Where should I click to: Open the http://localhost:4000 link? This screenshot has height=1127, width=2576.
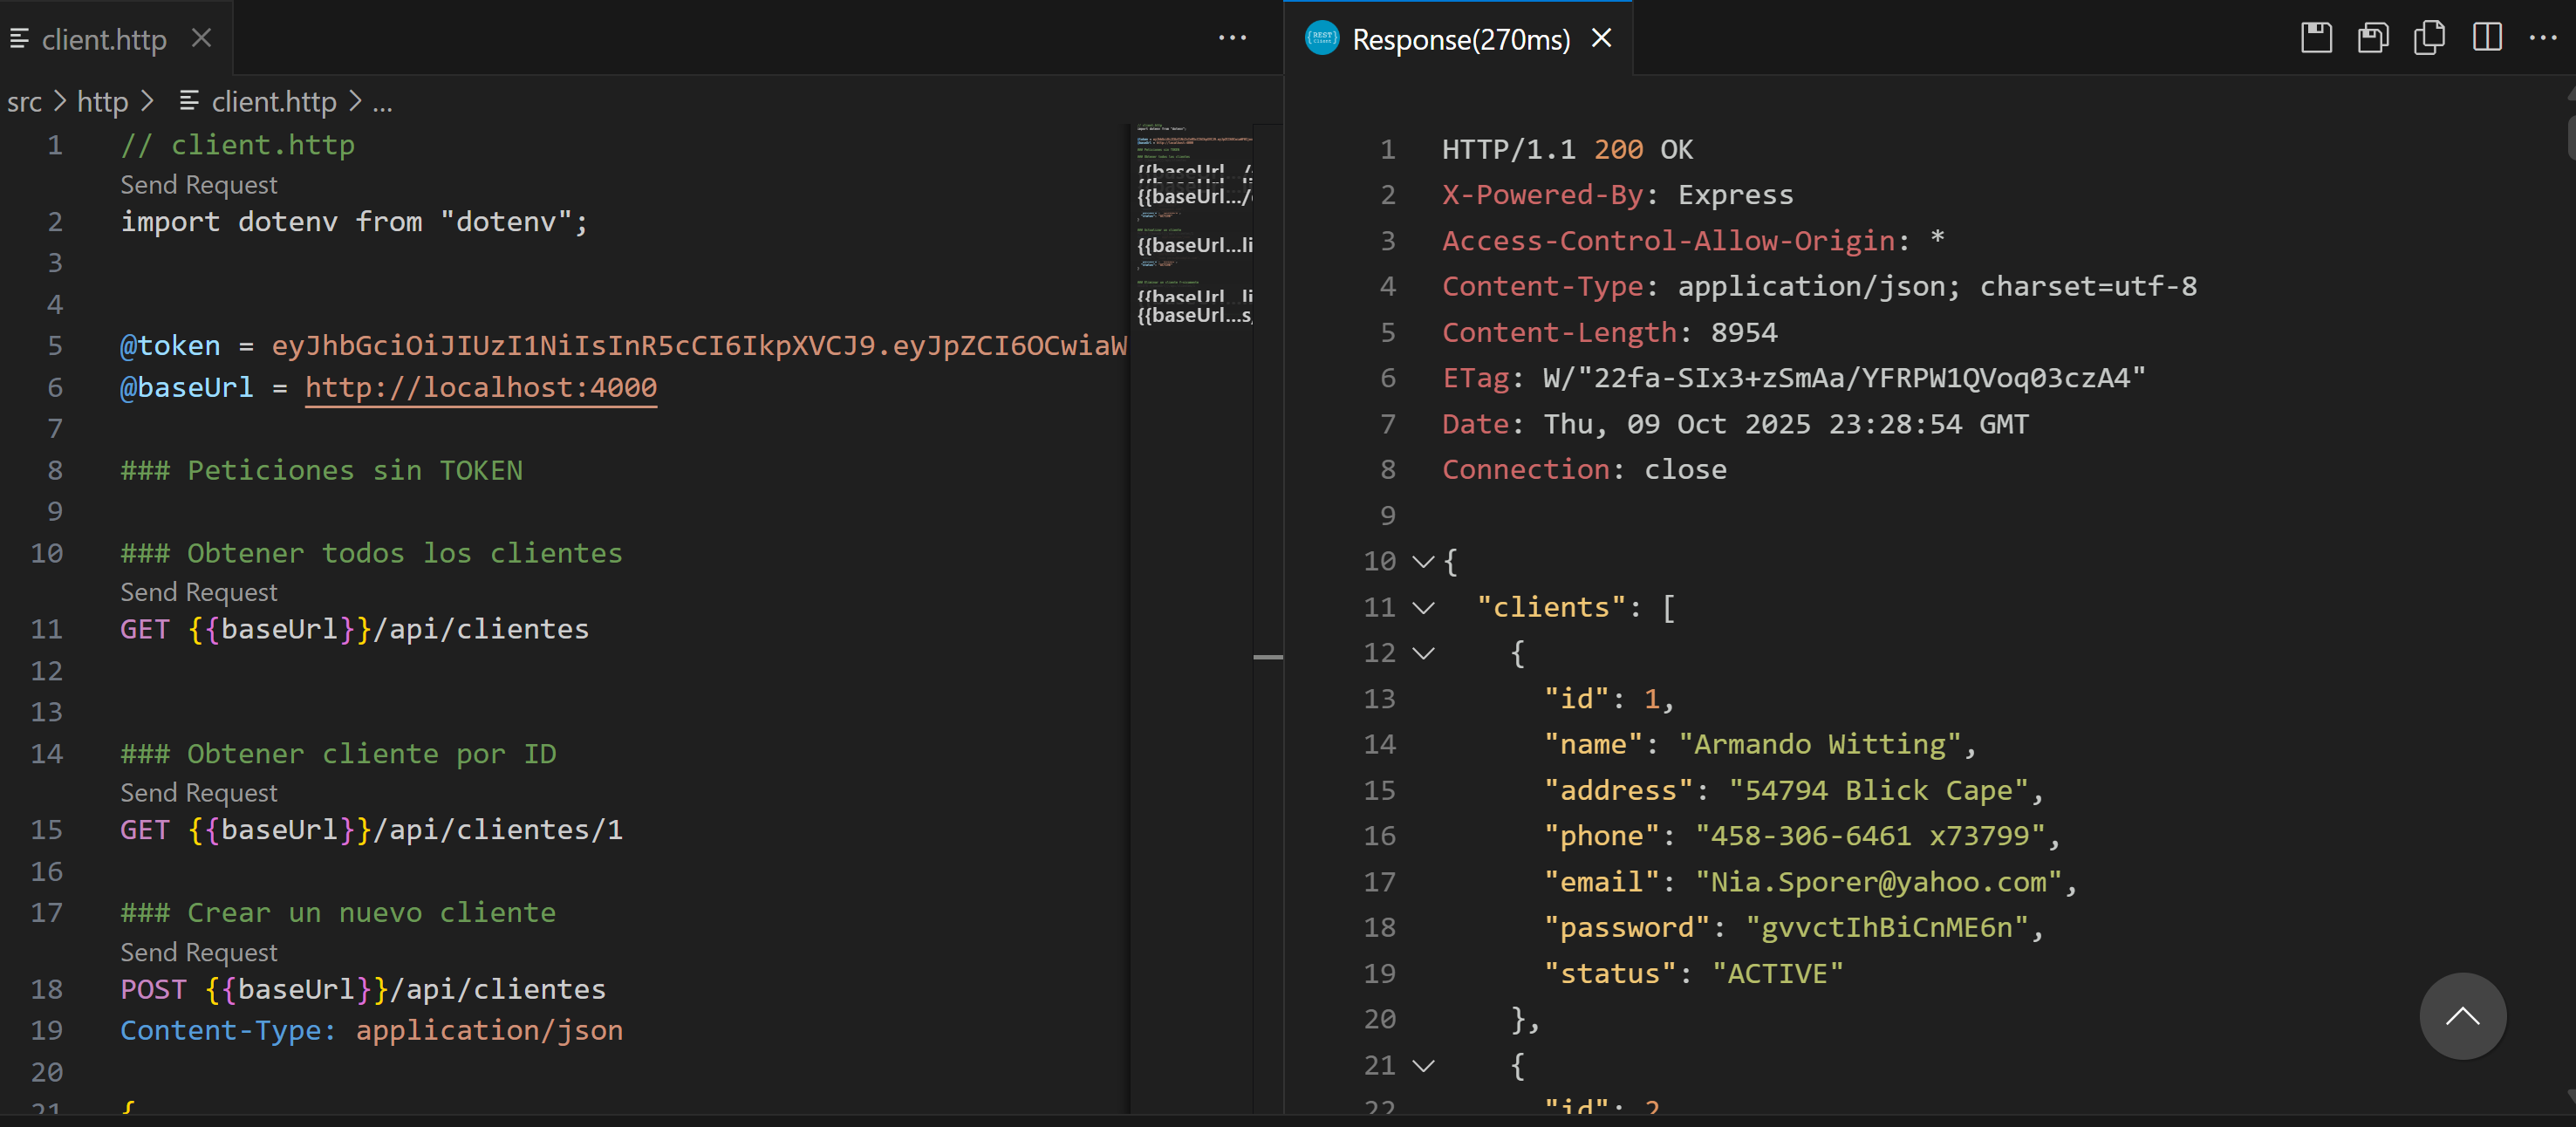pyautogui.click(x=480, y=387)
